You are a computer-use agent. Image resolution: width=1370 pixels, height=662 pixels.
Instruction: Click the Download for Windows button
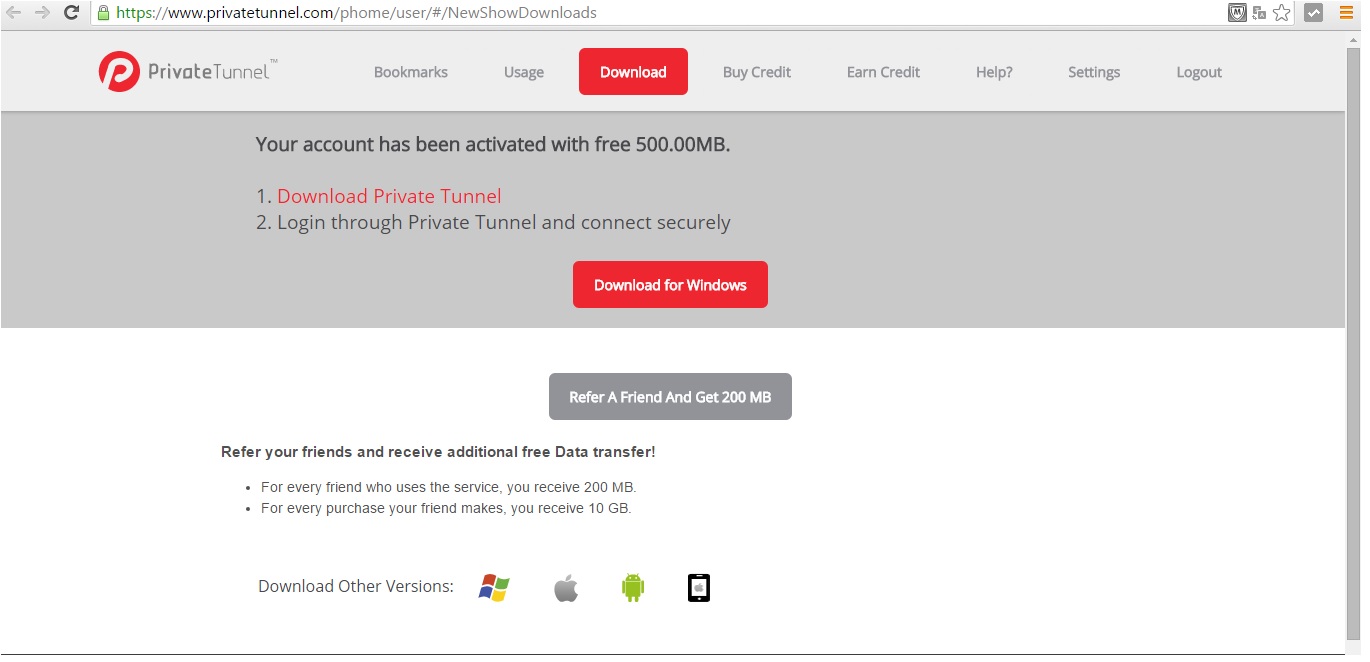(x=670, y=285)
